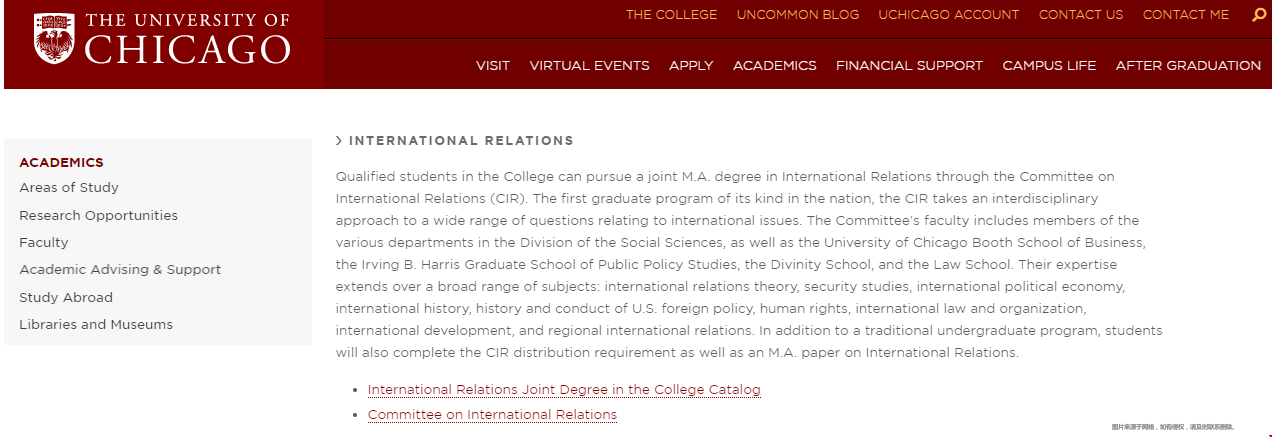Open UChicago Account page
This screenshot has height=437, width=1272.
point(948,15)
